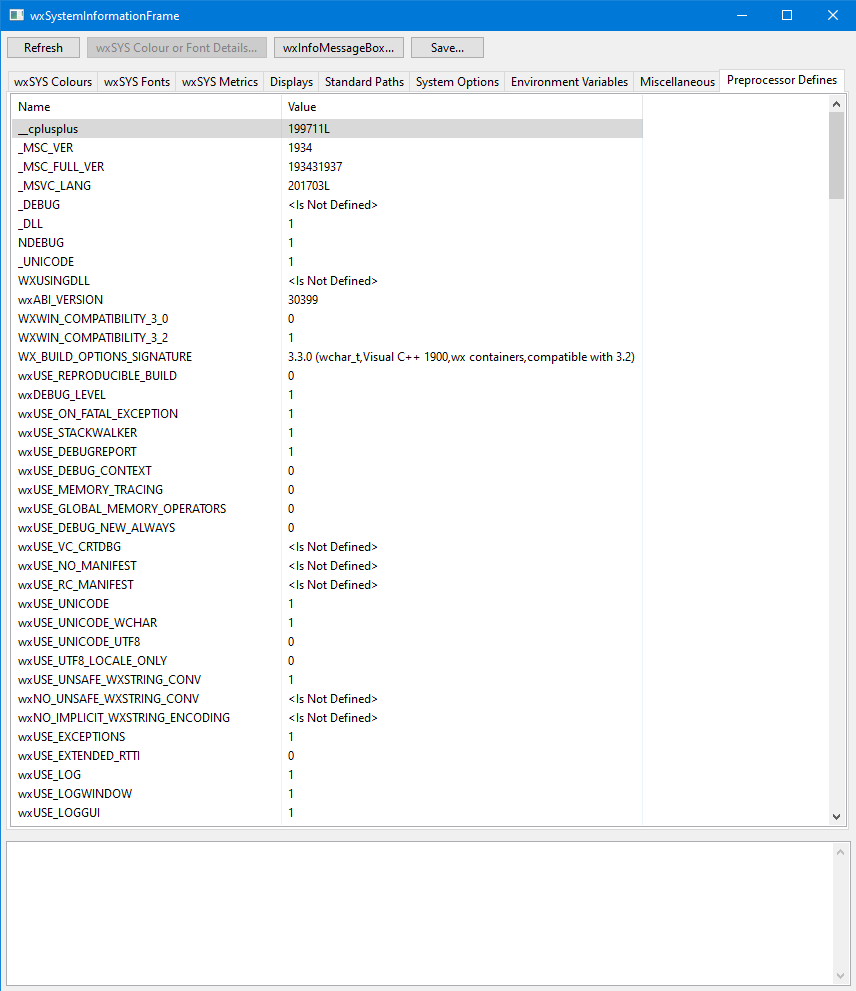The height and width of the screenshot is (991, 856).
Task: Click the list scrollbar down arrow
Action: pyautogui.click(x=836, y=817)
